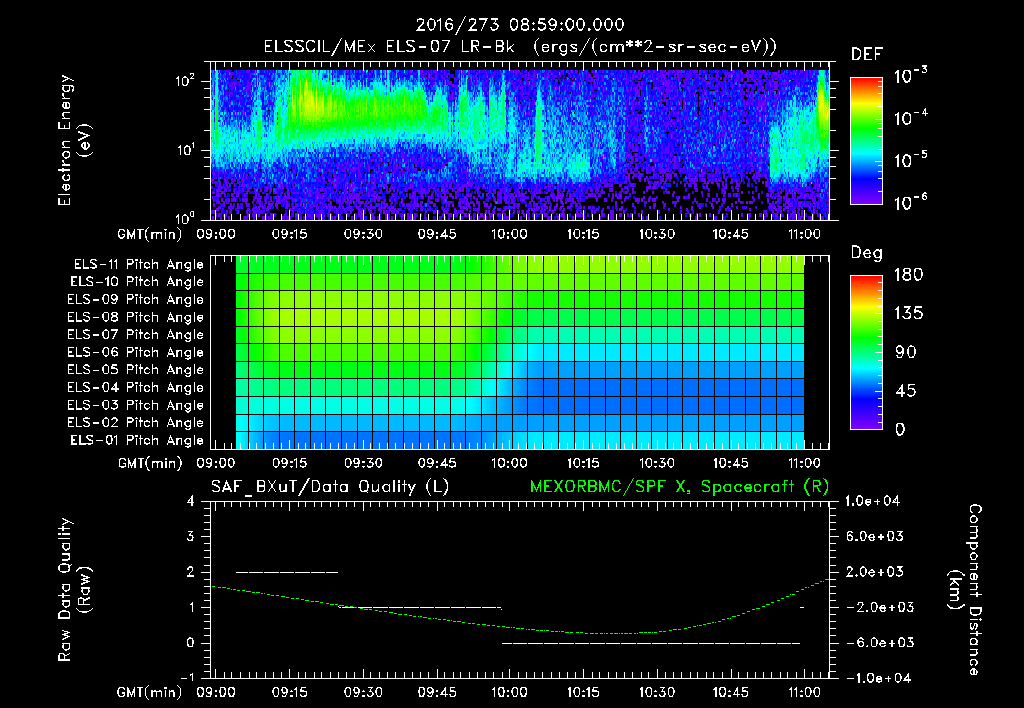
Task: Select 10:00 time label under the electron spectrogram
Action: click(x=509, y=234)
